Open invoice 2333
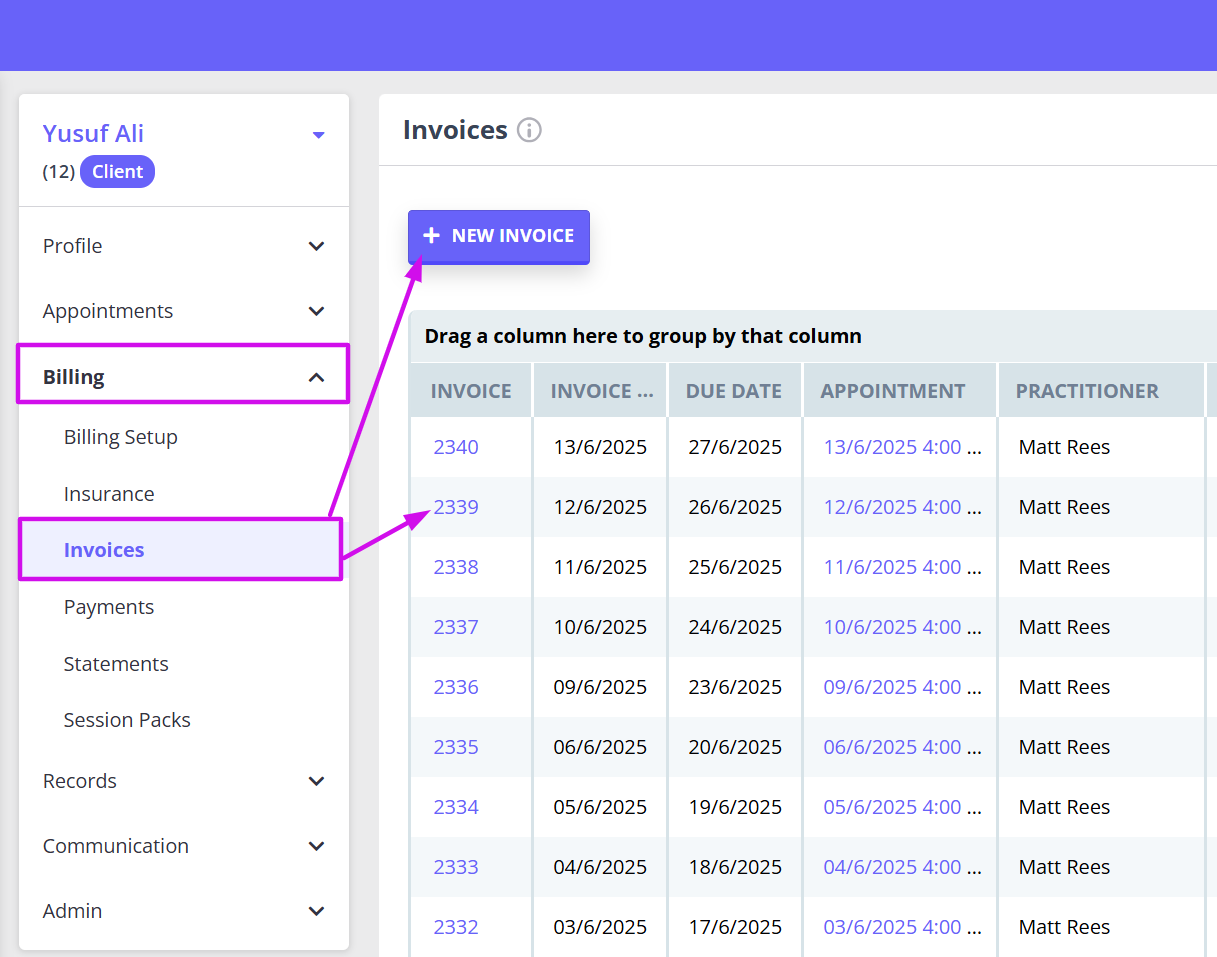 (456, 867)
